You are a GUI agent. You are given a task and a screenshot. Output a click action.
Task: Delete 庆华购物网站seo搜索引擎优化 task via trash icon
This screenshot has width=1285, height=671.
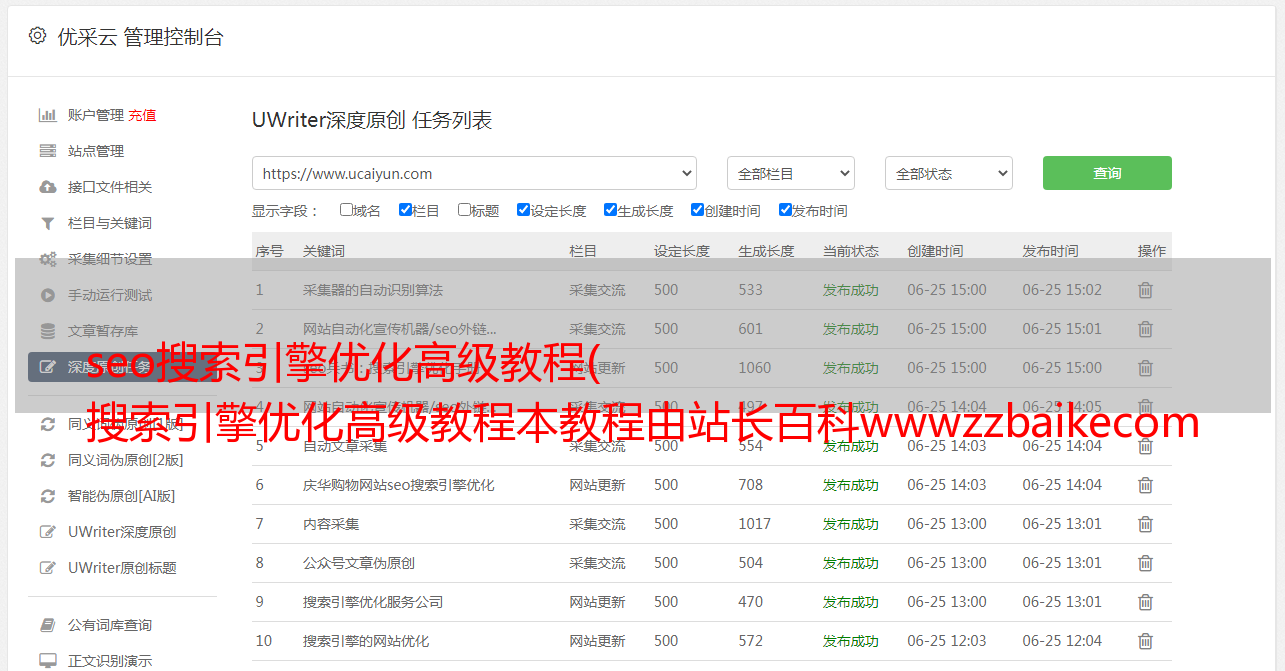(x=1145, y=485)
